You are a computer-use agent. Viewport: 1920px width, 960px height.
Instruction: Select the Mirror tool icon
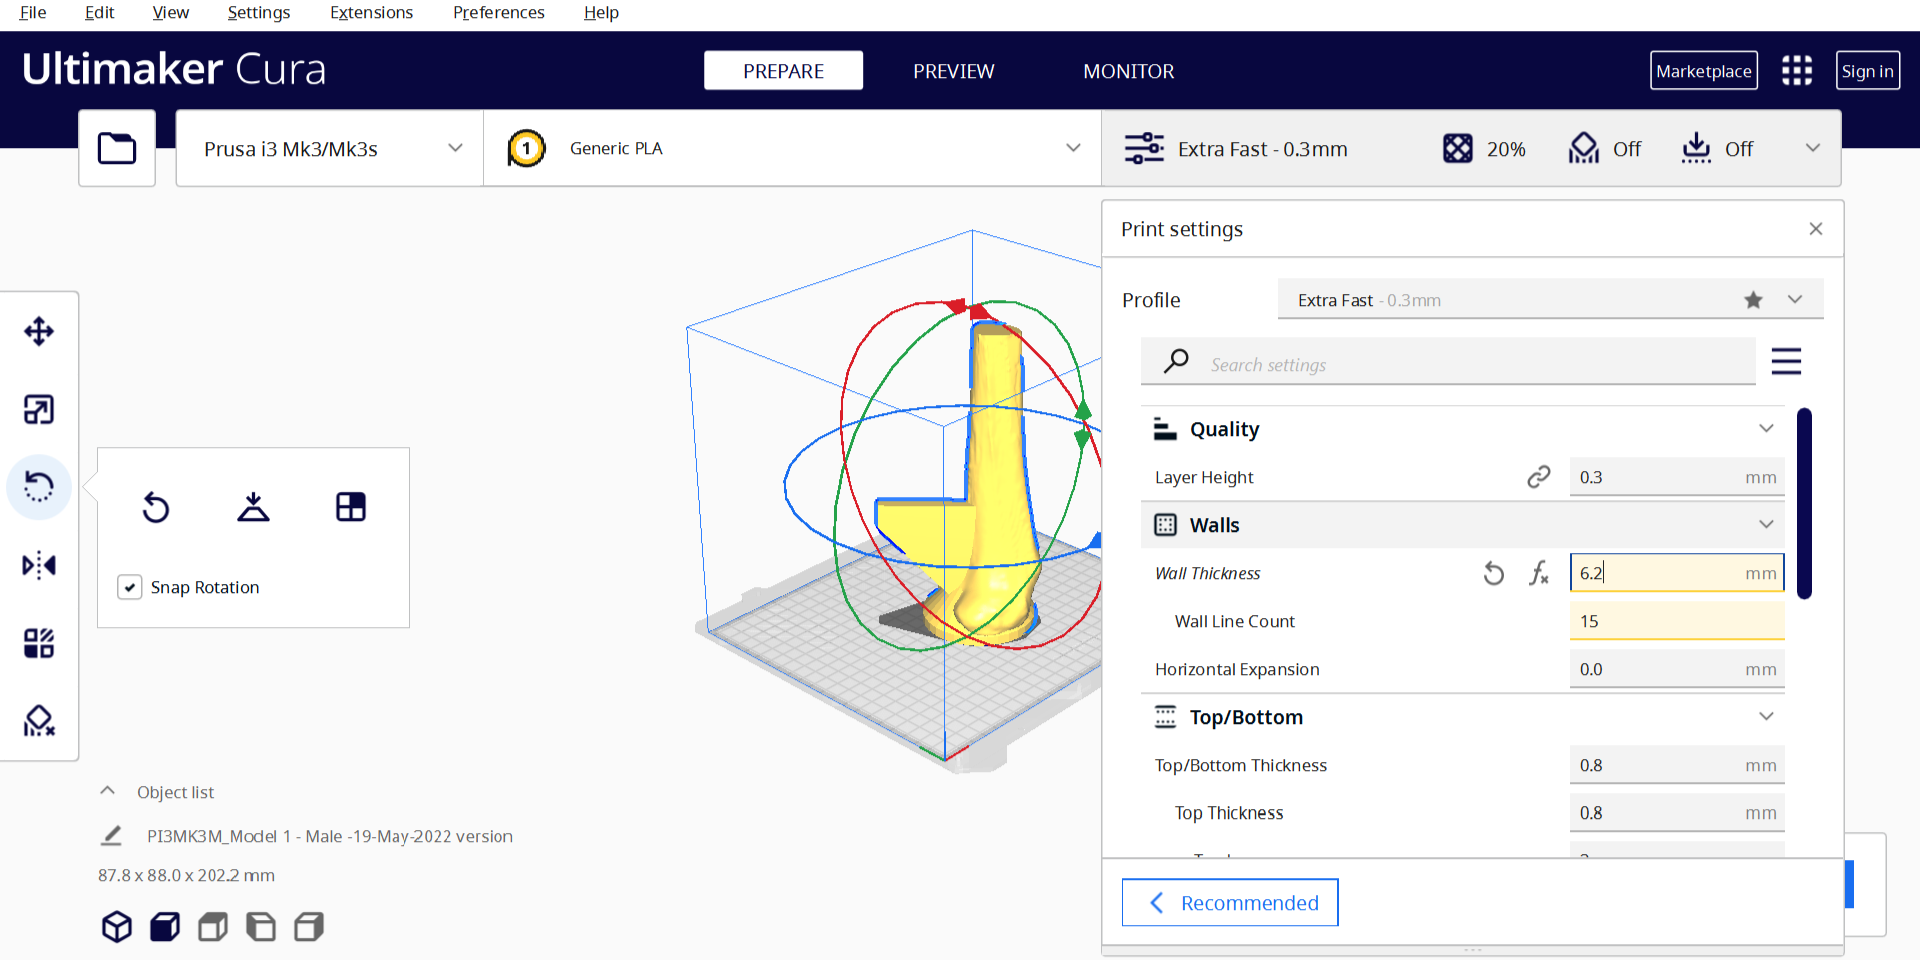click(x=39, y=565)
